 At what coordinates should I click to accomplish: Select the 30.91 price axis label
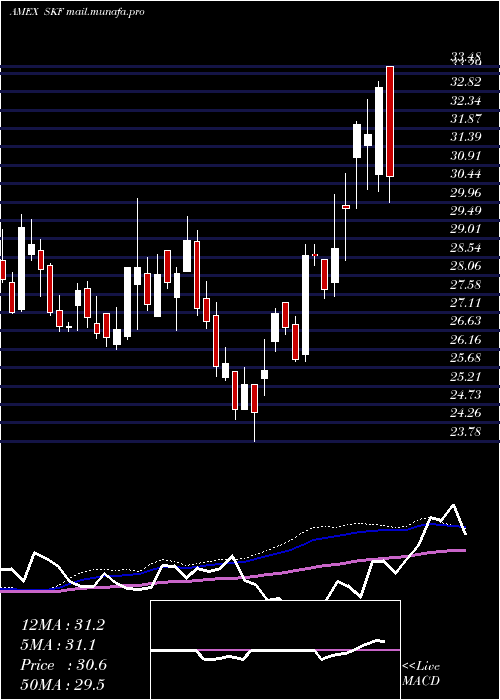(466, 156)
